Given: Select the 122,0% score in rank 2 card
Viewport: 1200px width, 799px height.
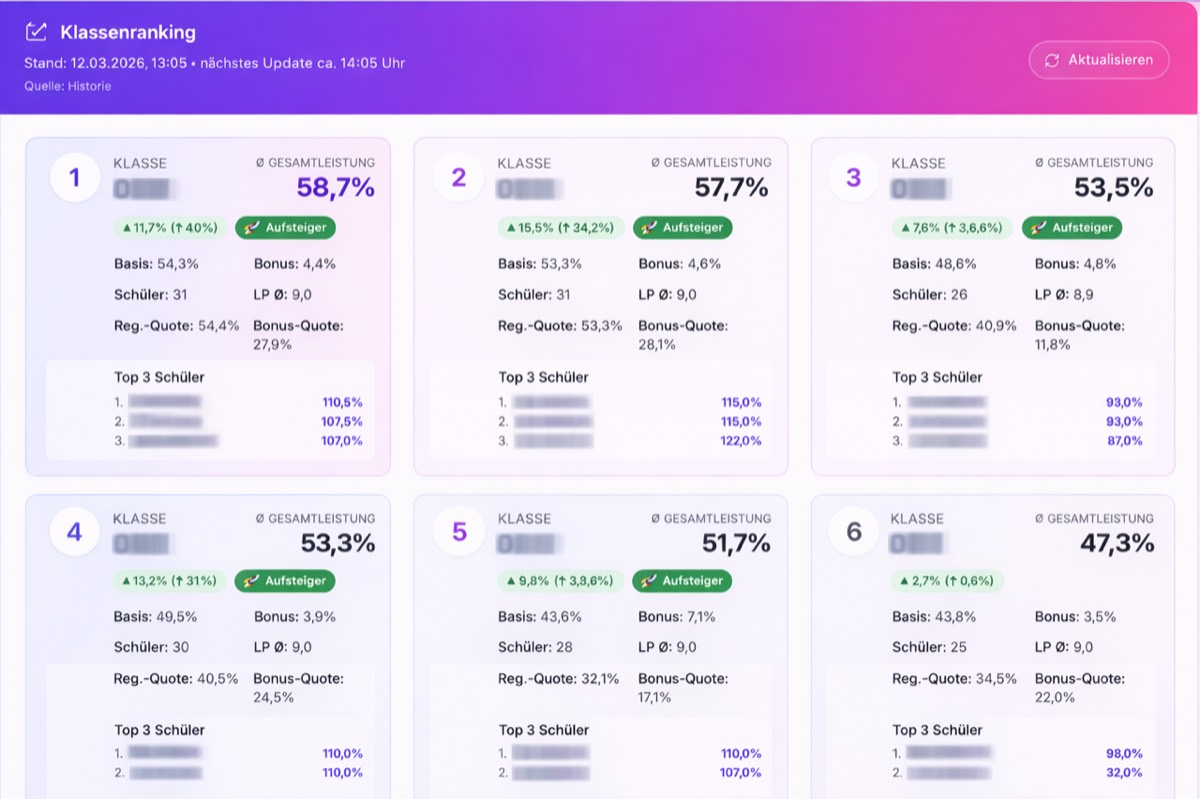Looking at the screenshot, I should click(x=741, y=441).
